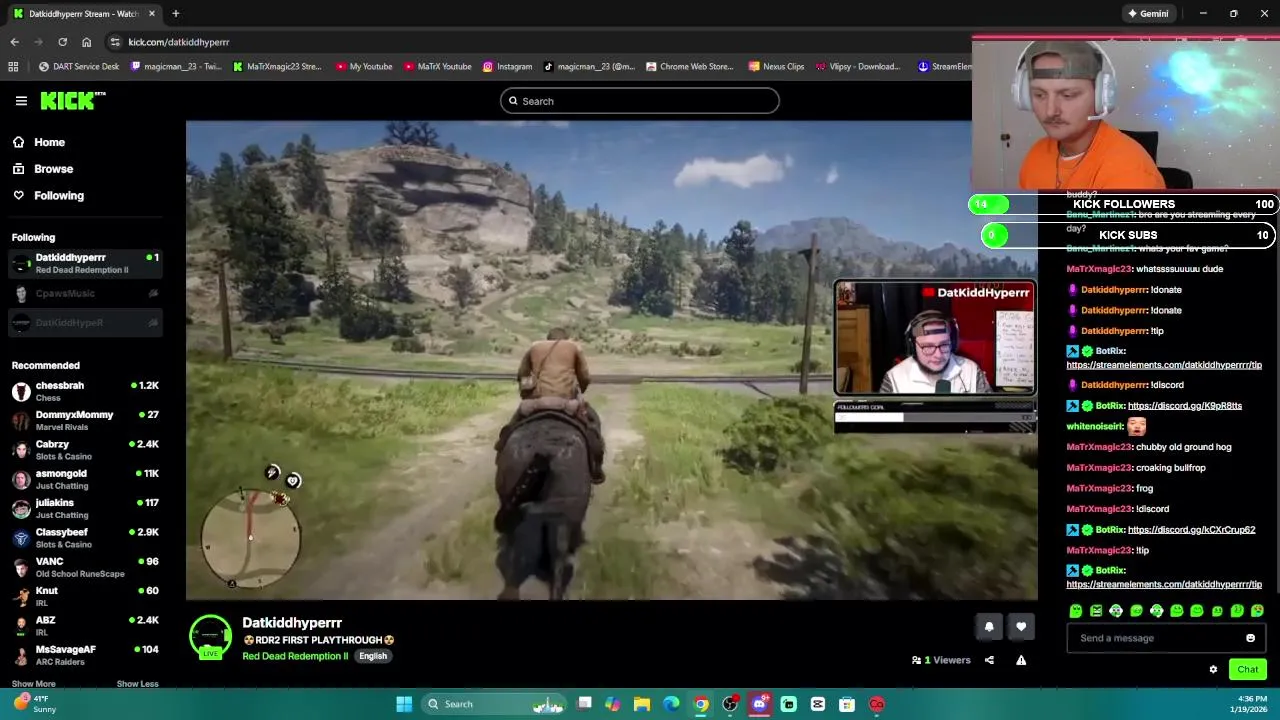The image size is (1280, 720).
Task: Open the first streamelements tip link
Action: tap(1164, 365)
